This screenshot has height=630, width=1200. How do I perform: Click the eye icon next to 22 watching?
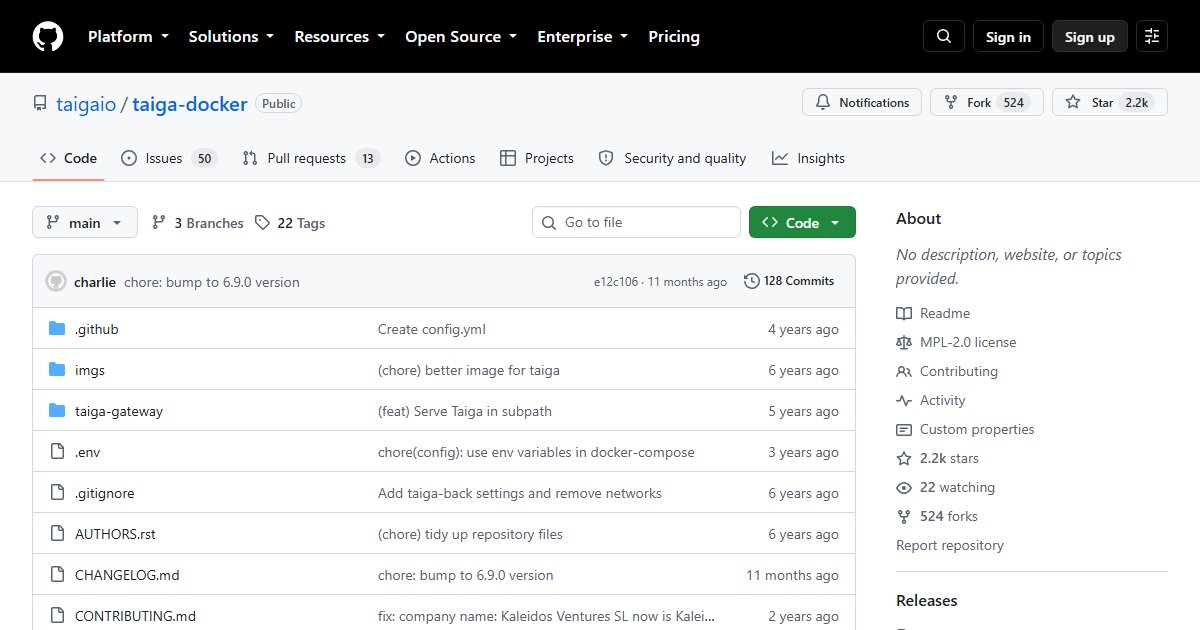[904, 487]
